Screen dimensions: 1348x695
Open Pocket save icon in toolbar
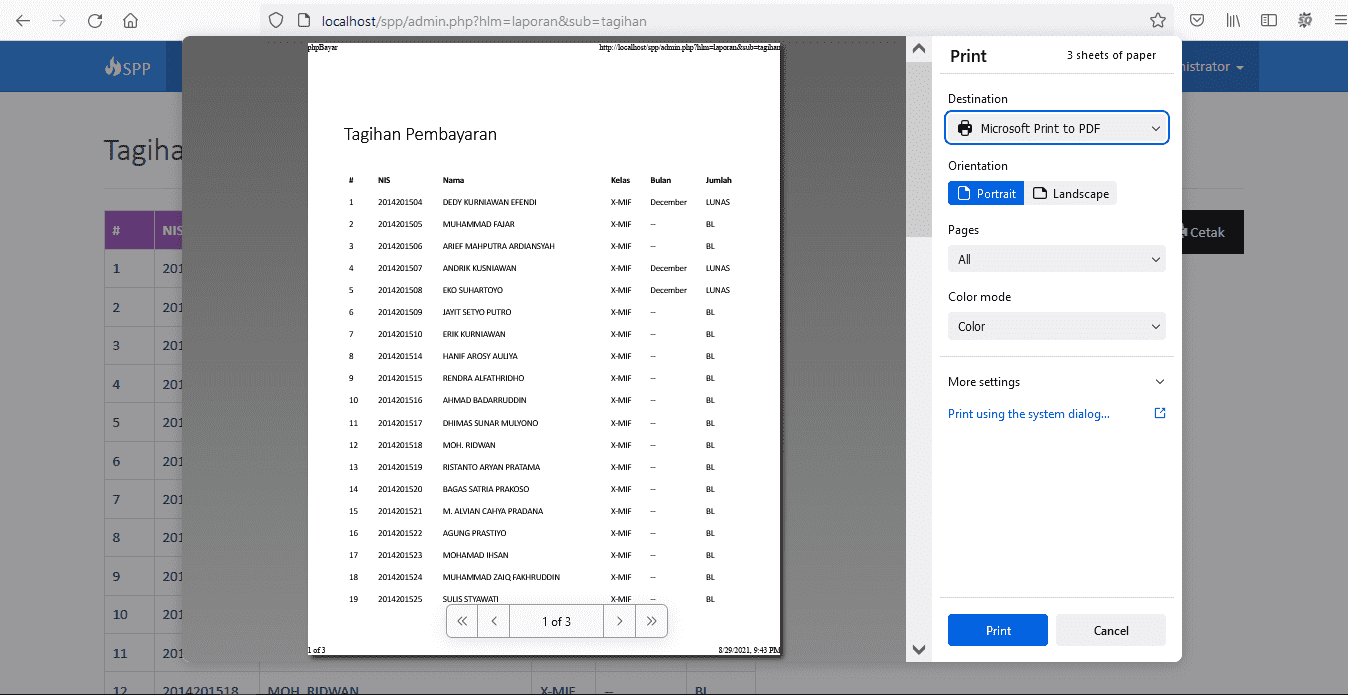tap(1196, 20)
